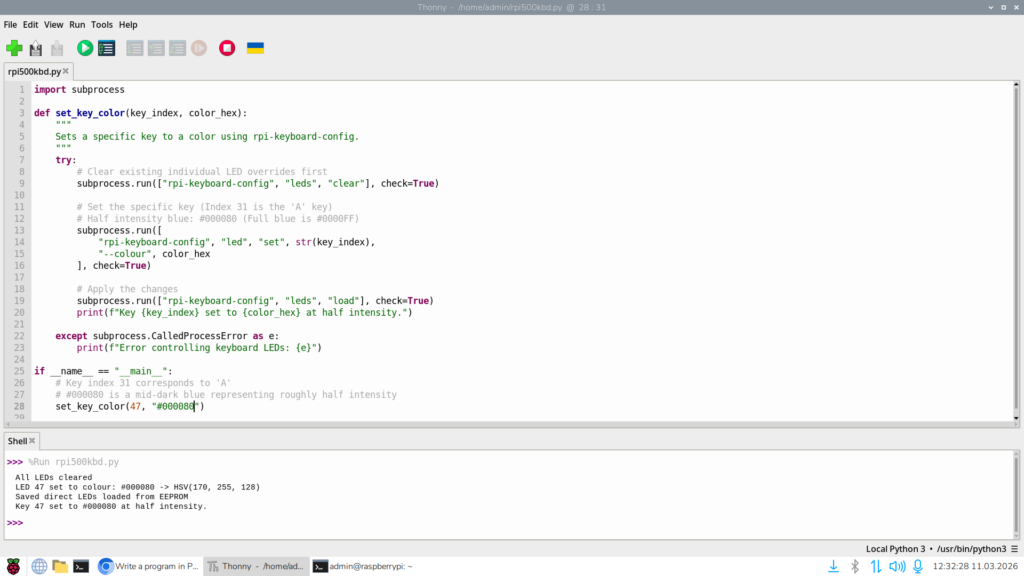1024x576 pixels.
Task: Open the Bluetooth tray icon
Action: 855,566
